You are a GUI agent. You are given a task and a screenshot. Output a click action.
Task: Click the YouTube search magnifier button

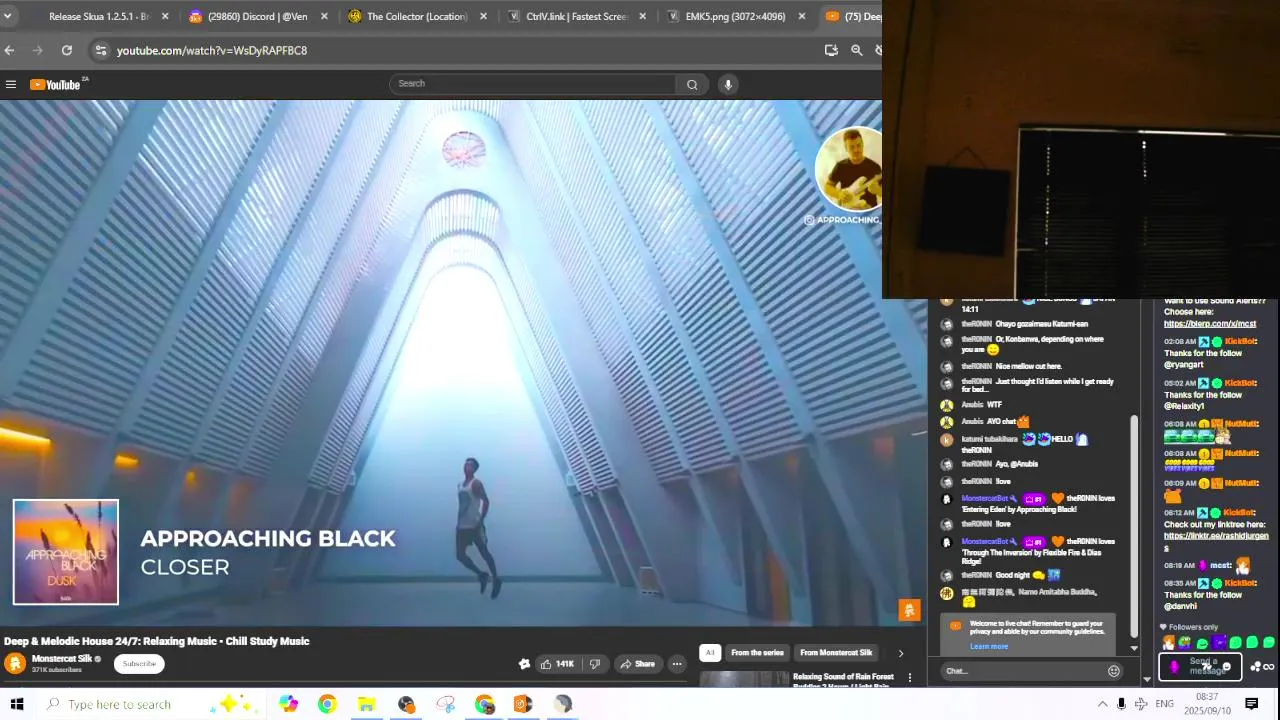point(692,84)
